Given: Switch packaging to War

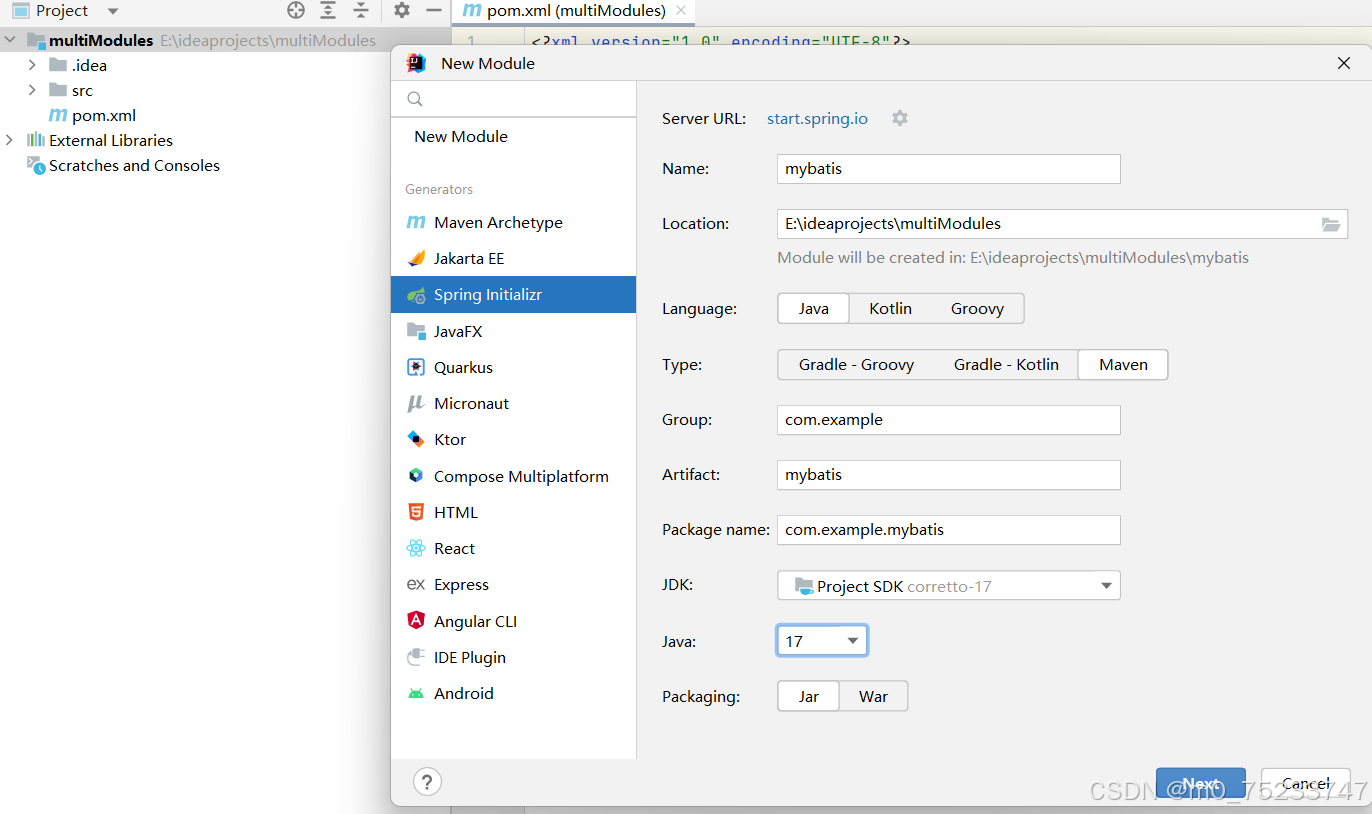Looking at the screenshot, I should [873, 696].
